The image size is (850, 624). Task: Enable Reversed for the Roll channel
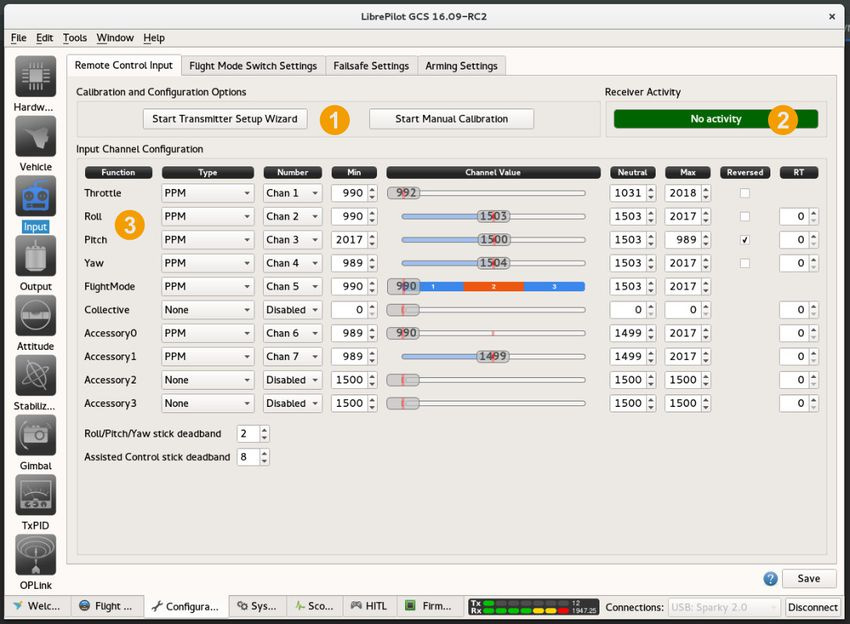[745, 216]
